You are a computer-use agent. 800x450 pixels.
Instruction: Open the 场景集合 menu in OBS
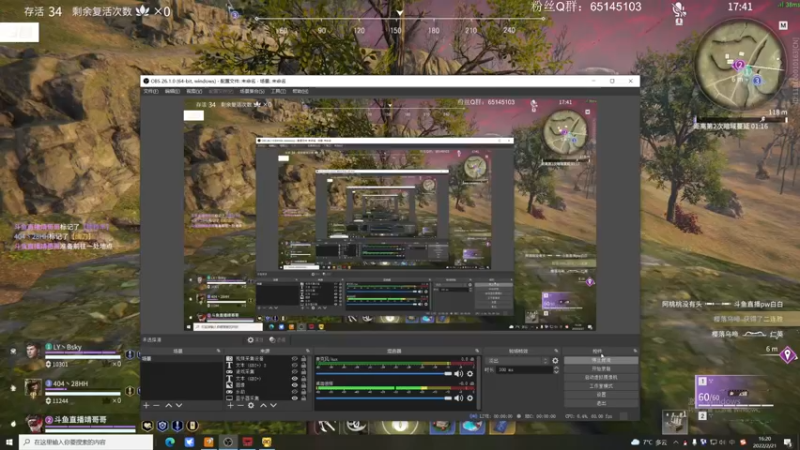point(252,91)
